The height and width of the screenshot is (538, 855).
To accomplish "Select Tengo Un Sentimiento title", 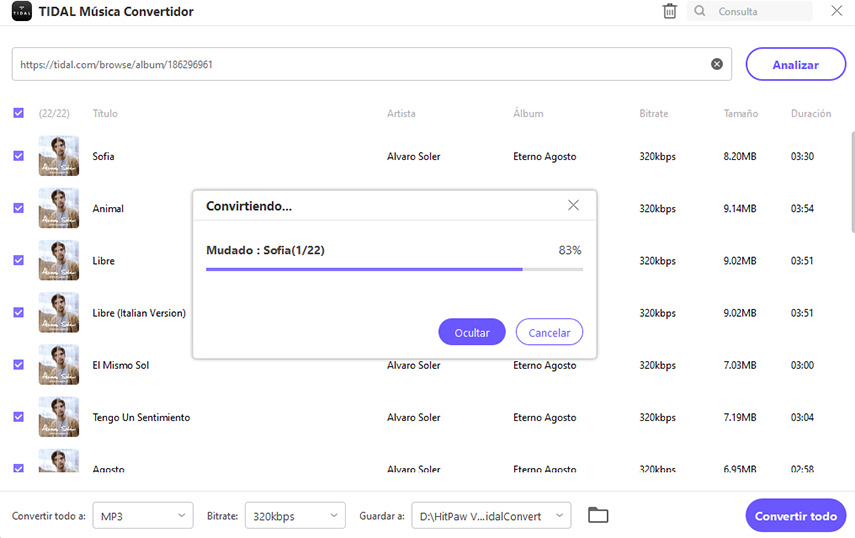I will [141, 418].
